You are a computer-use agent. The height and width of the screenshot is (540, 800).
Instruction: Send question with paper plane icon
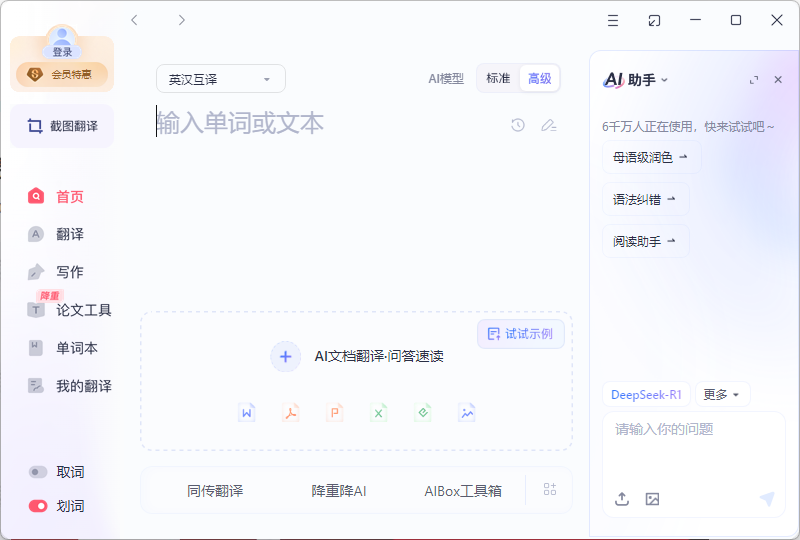click(767, 499)
